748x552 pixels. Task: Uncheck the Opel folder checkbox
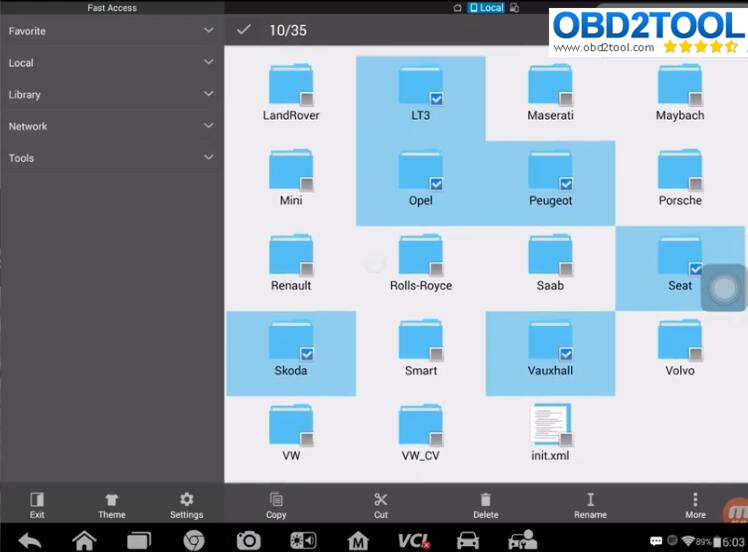(x=436, y=184)
